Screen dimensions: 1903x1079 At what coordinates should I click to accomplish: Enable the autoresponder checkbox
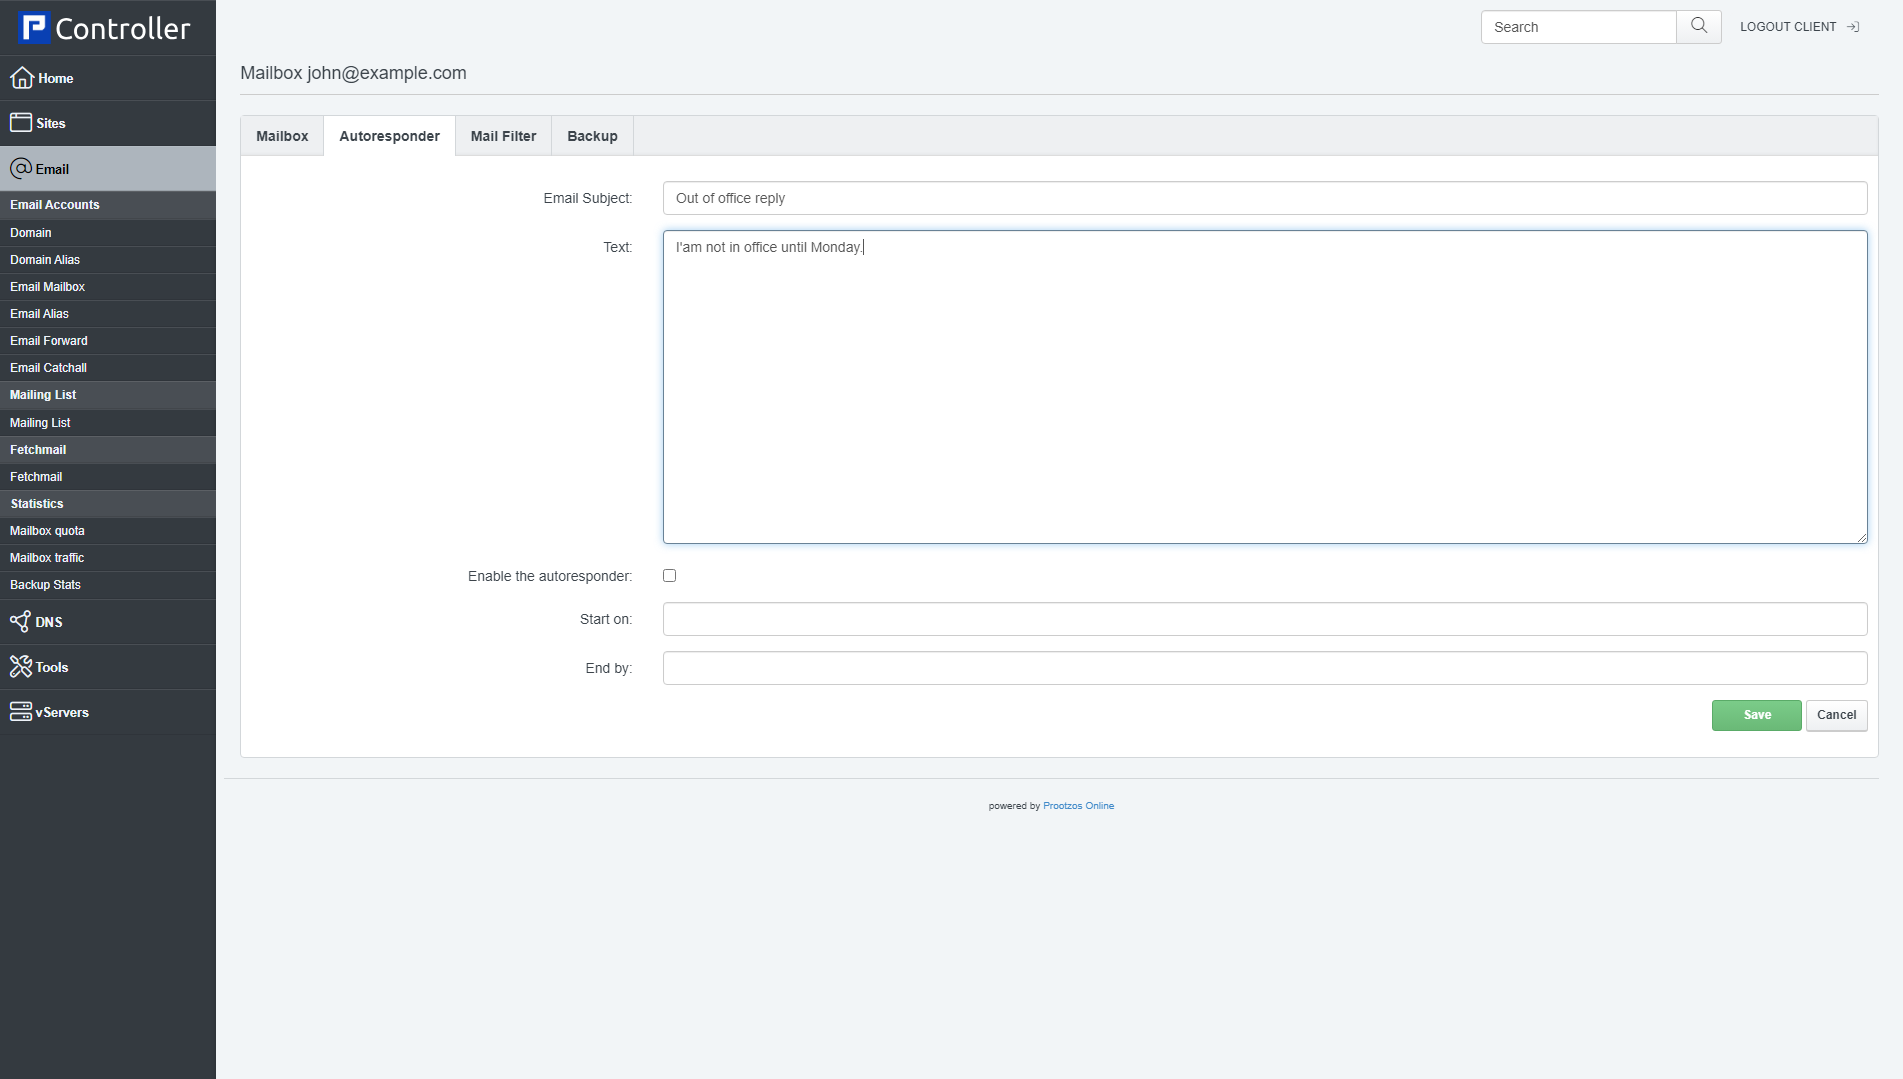click(669, 575)
